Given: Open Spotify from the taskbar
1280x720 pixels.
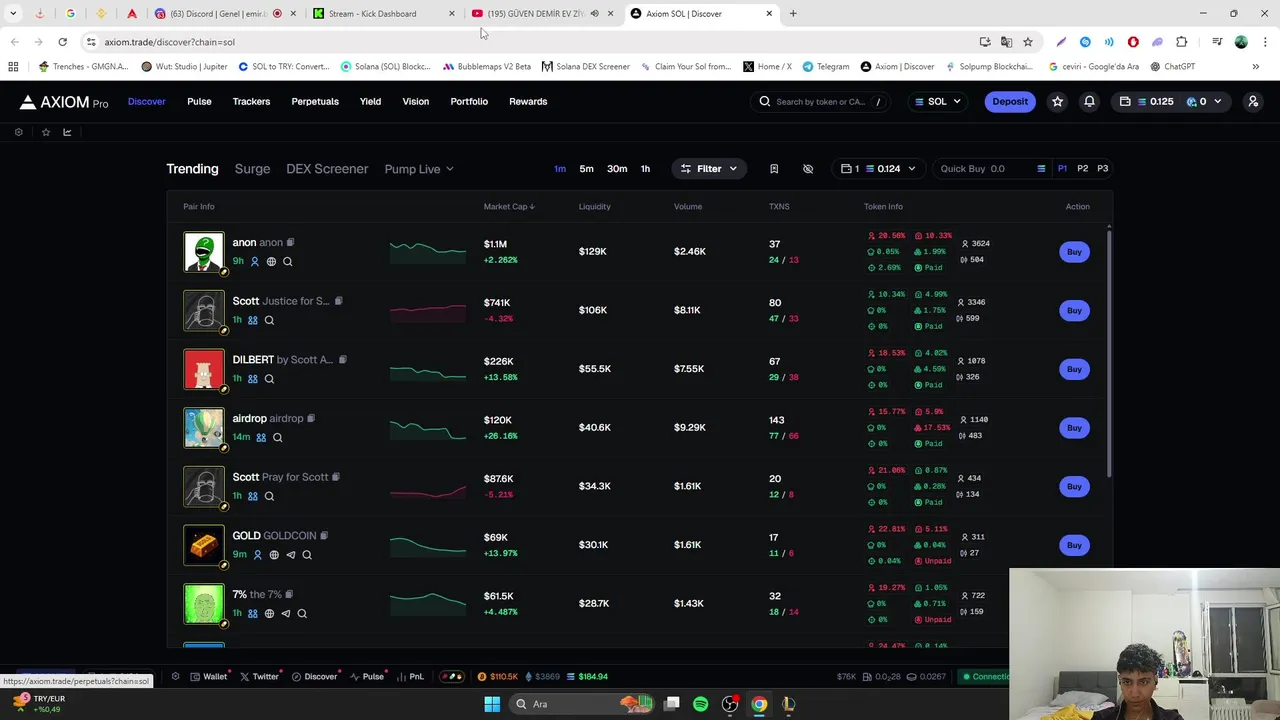Looking at the screenshot, I should point(700,704).
